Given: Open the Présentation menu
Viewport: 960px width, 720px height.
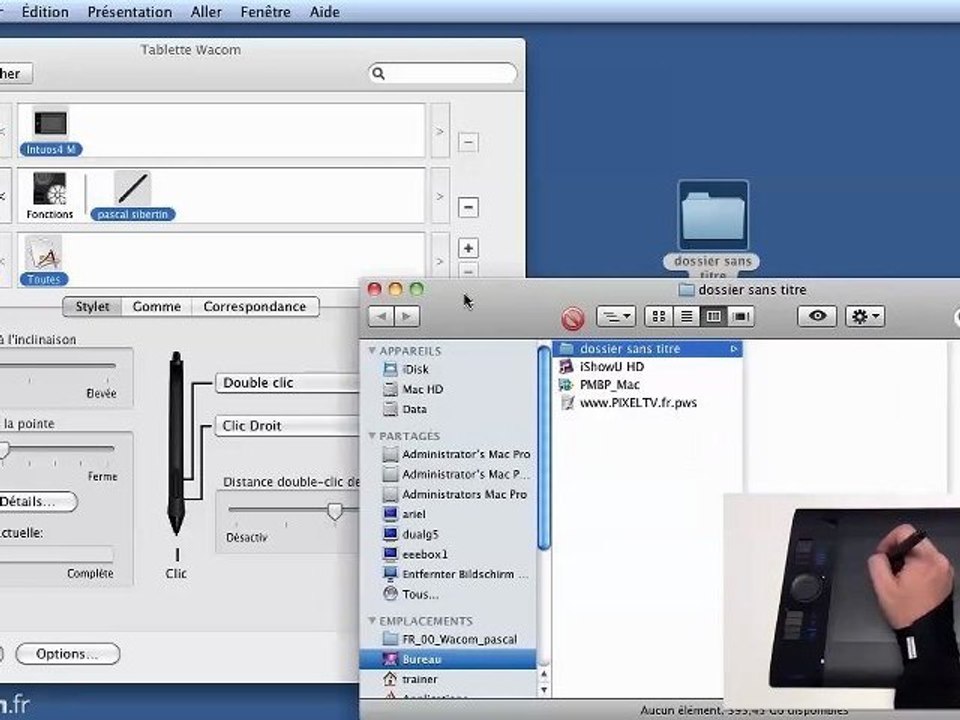Looking at the screenshot, I should click(130, 12).
